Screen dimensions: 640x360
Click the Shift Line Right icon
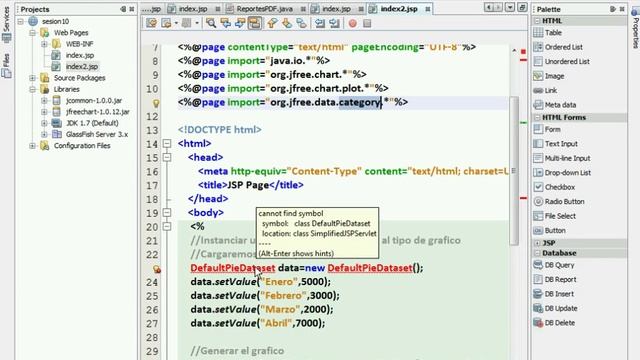point(334,23)
